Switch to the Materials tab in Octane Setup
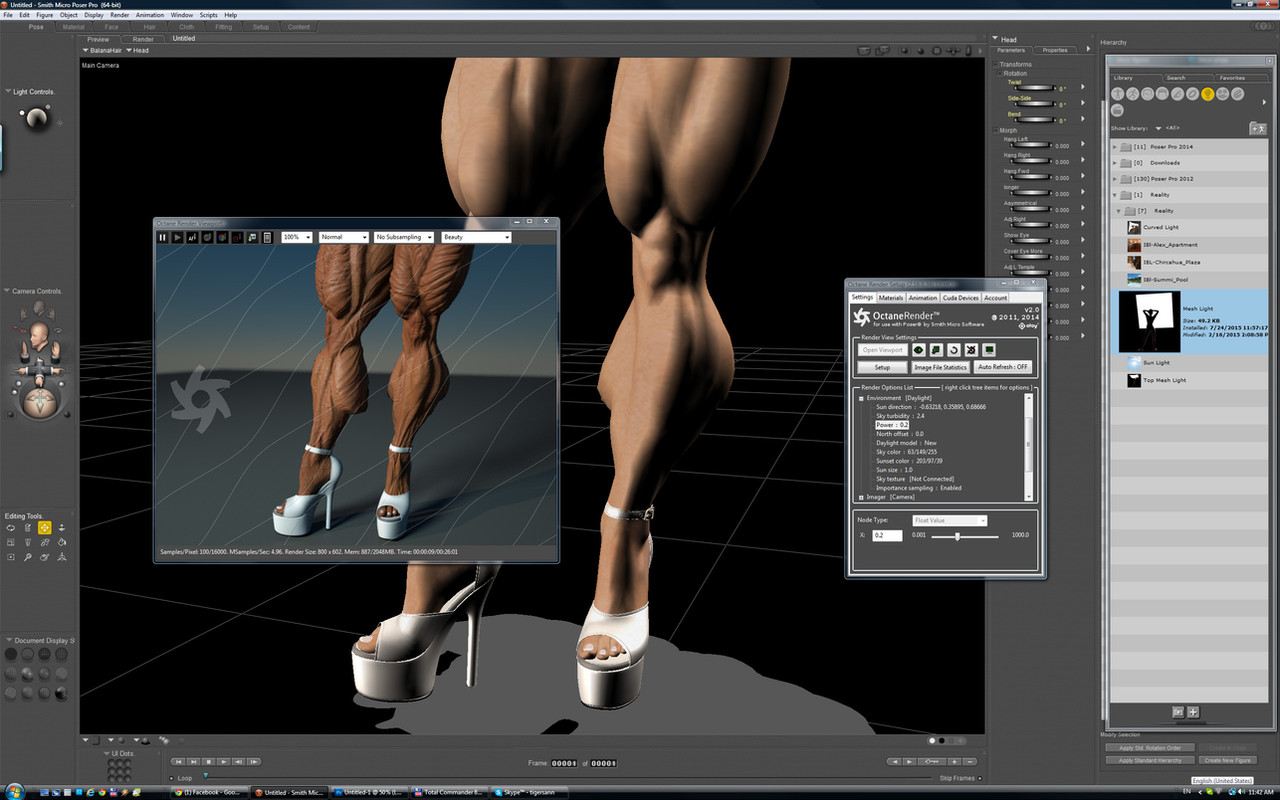The height and width of the screenshot is (800, 1280). coord(891,297)
